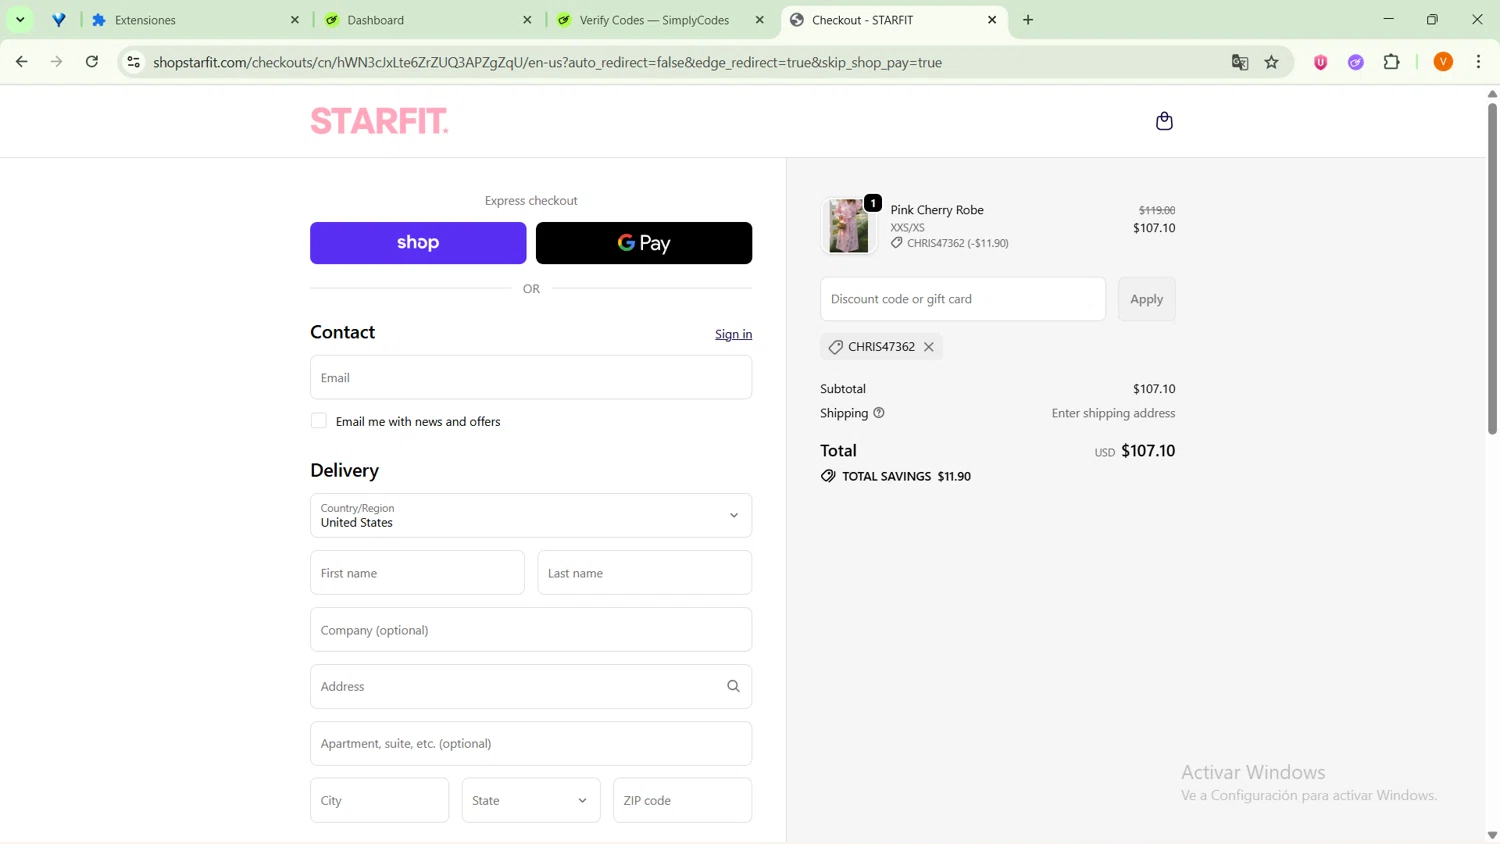
Task: Open the Chrome profile avatar V
Action: tap(1443, 62)
